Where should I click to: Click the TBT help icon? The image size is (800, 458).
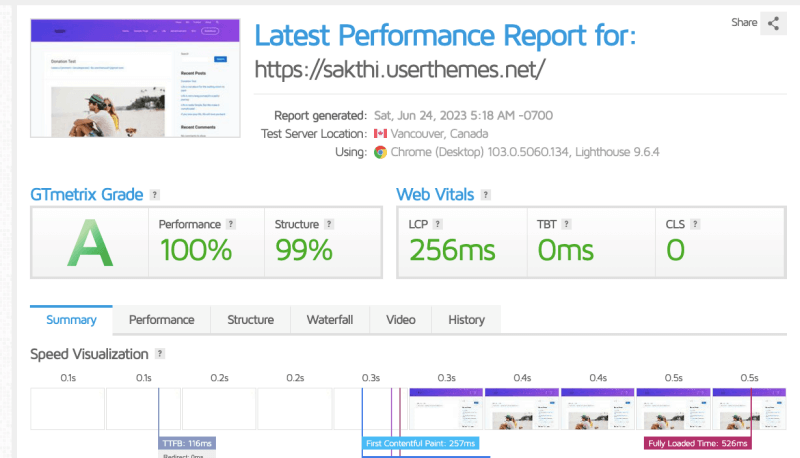tap(566, 224)
